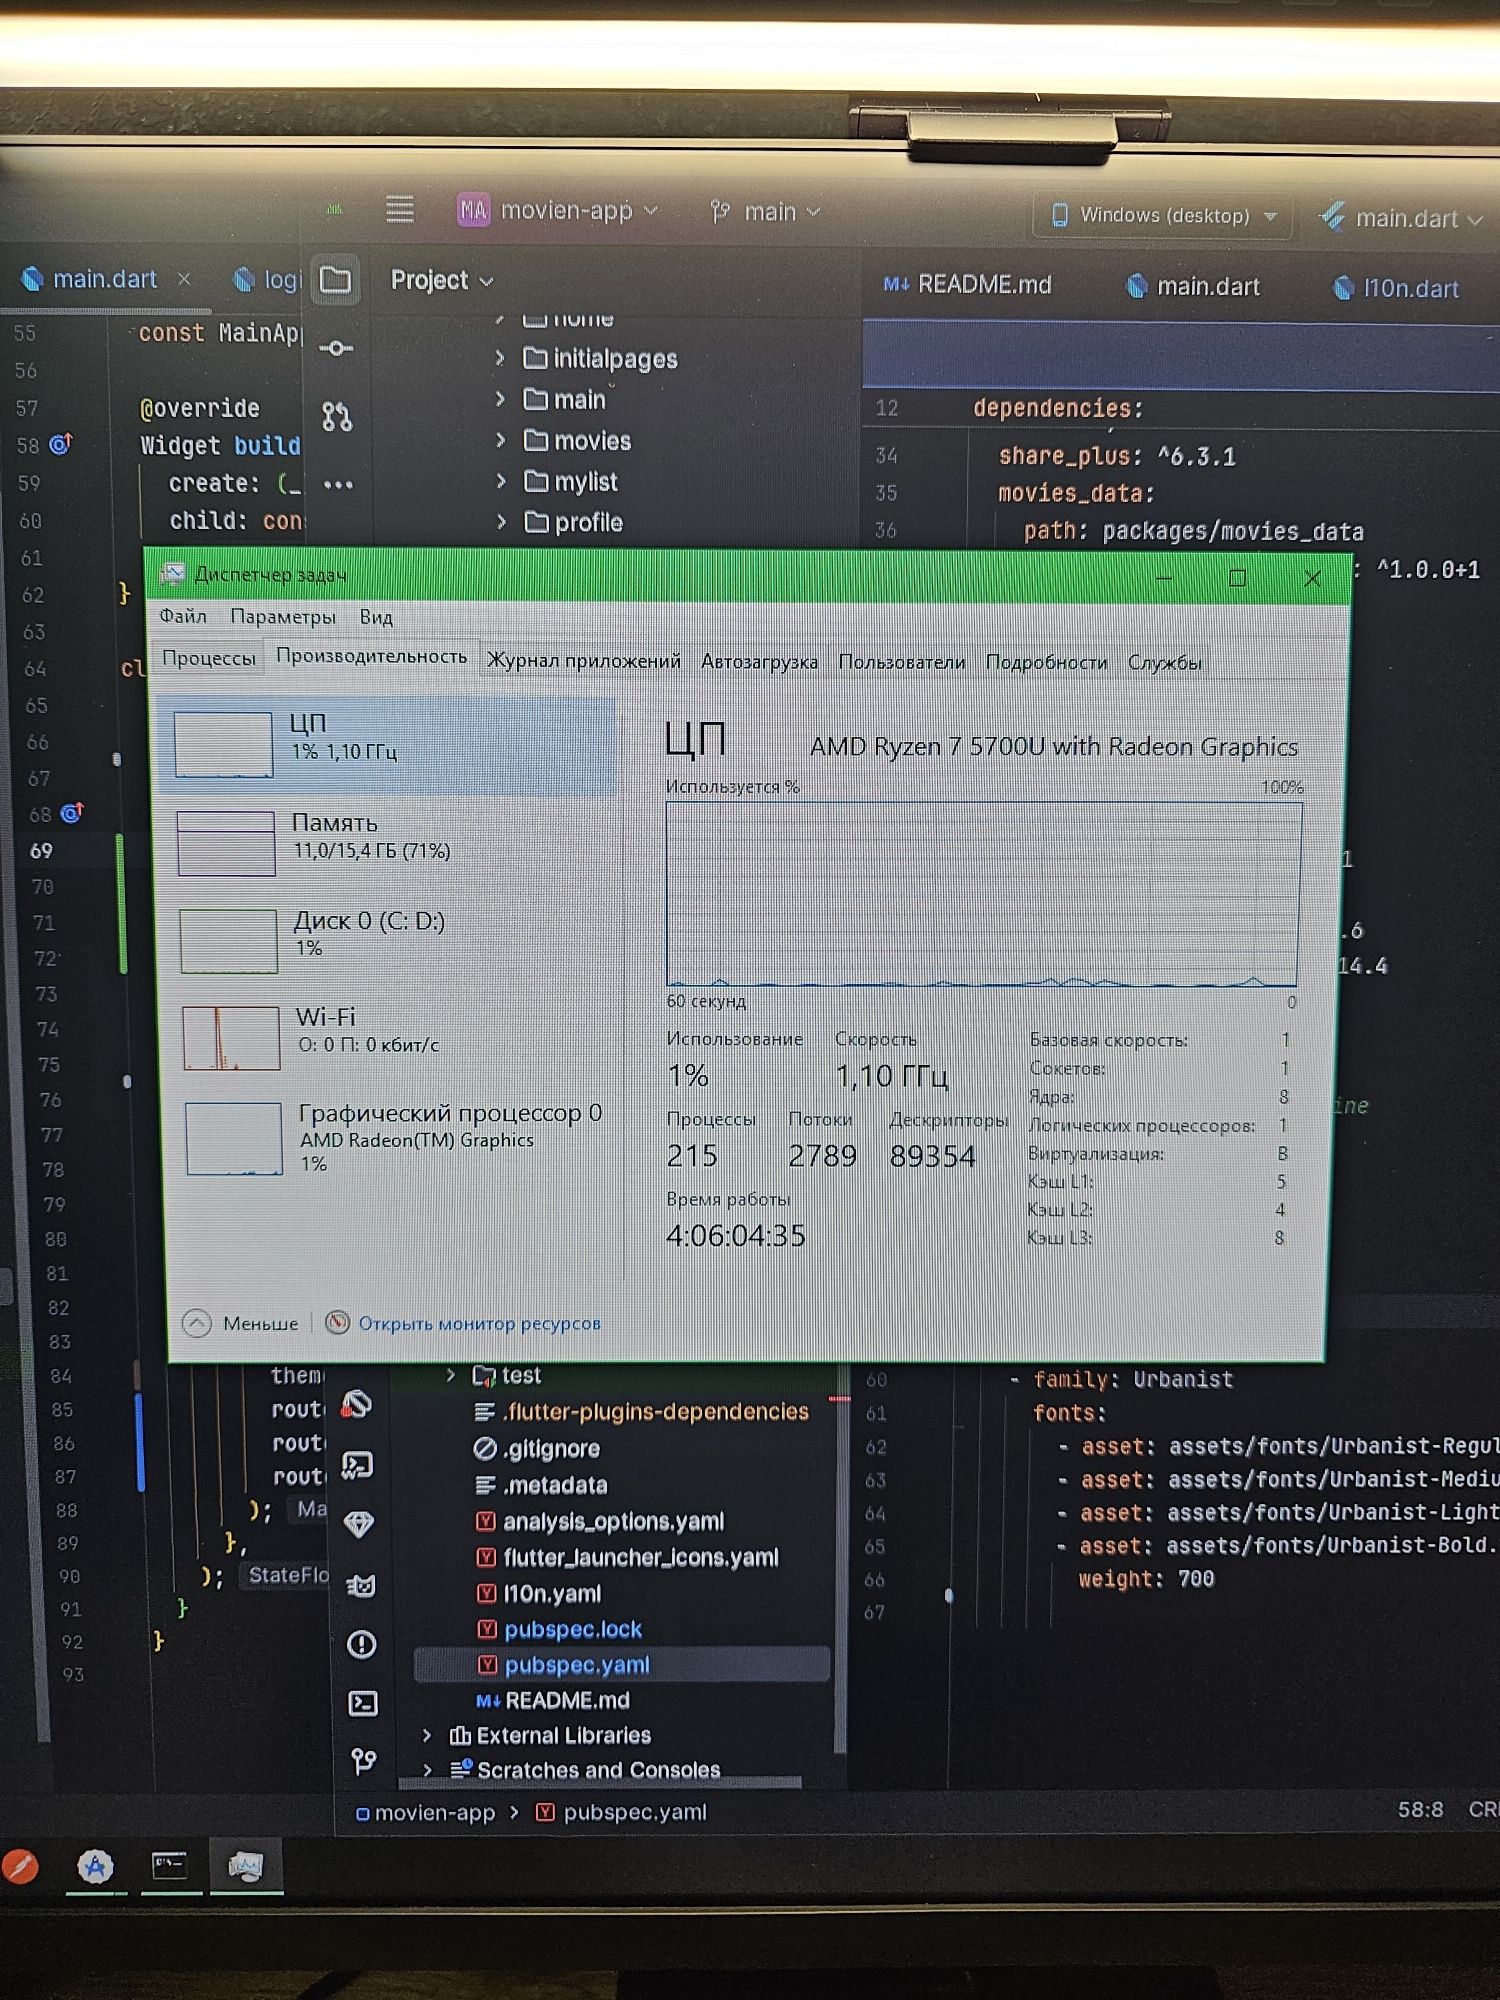1500x2000 pixels.
Task: Click the red round taskbar icon
Action: (x=20, y=1866)
